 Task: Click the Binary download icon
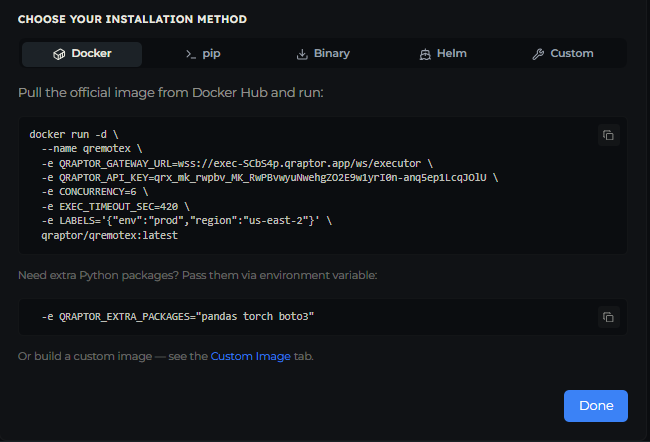(x=302, y=54)
